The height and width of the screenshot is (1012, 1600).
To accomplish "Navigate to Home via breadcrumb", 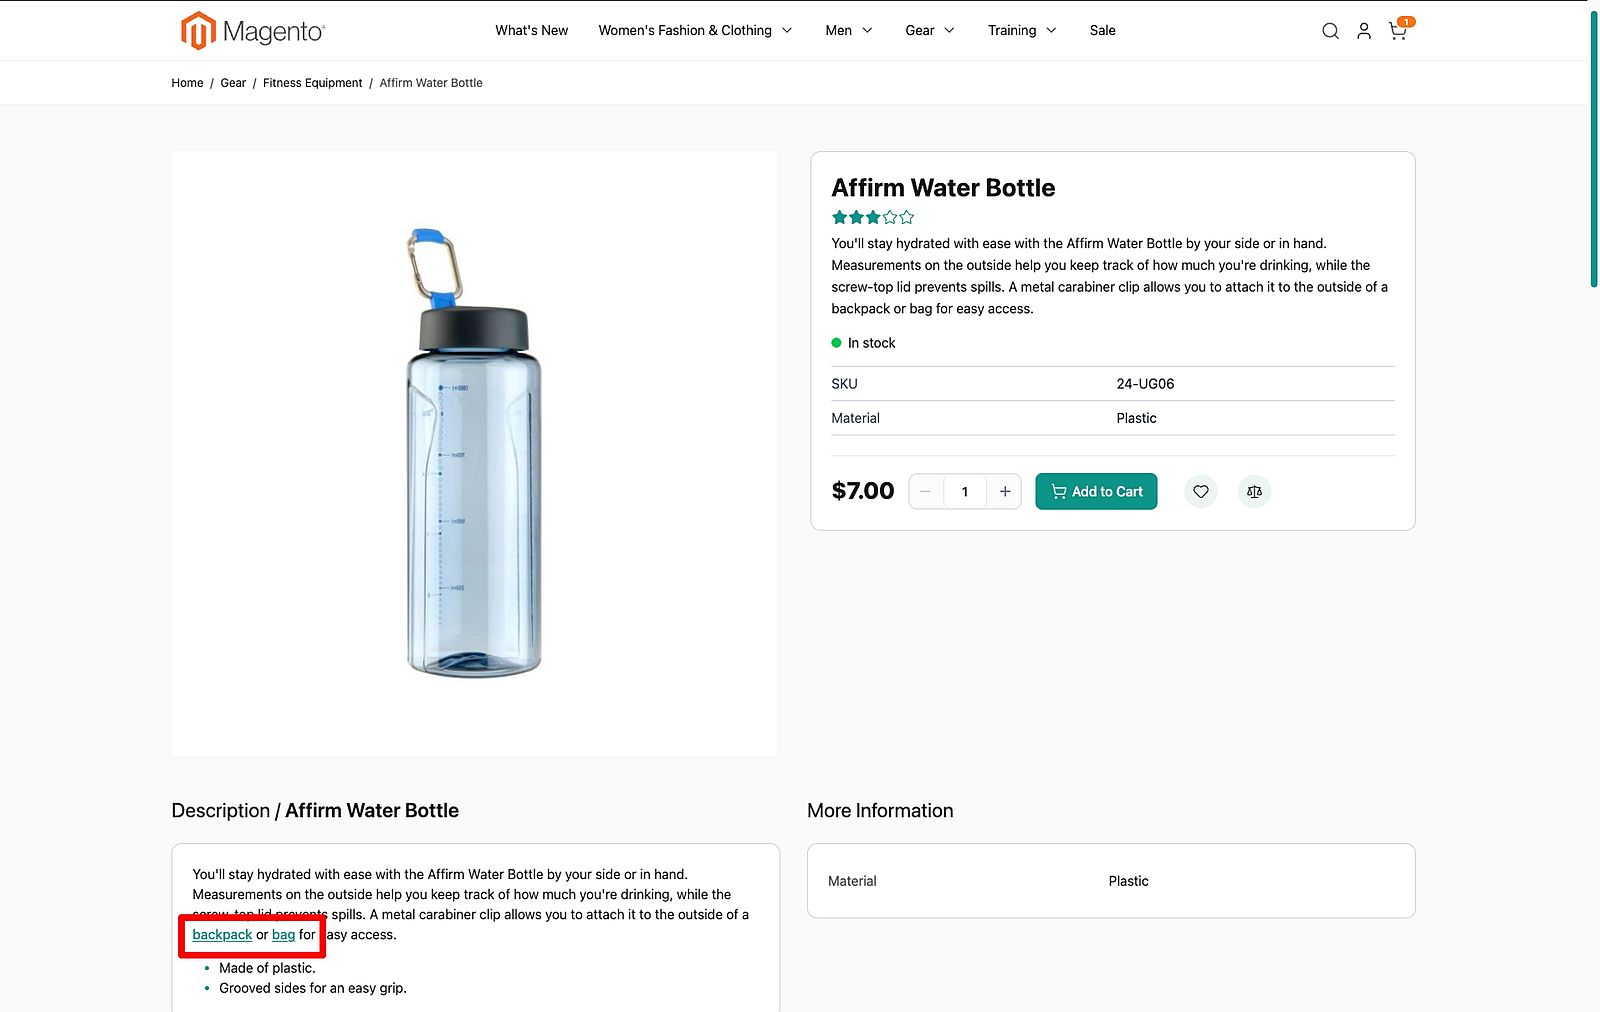I will pyautogui.click(x=186, y=82).
